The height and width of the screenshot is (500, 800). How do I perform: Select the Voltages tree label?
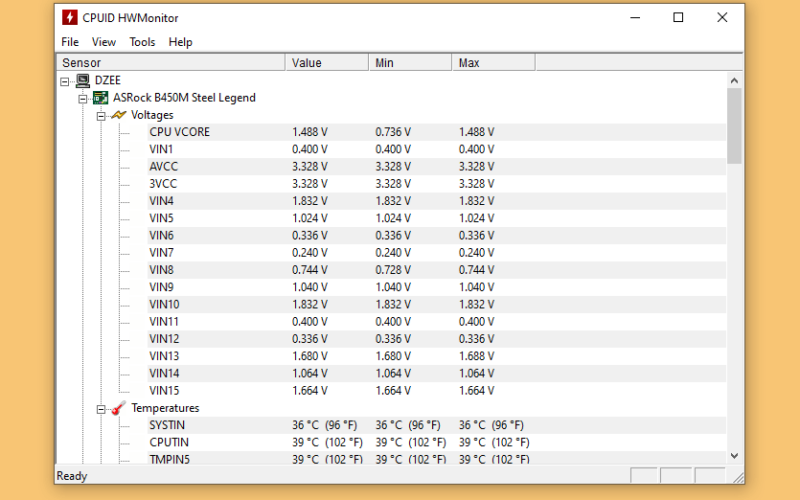click(152, 115)
